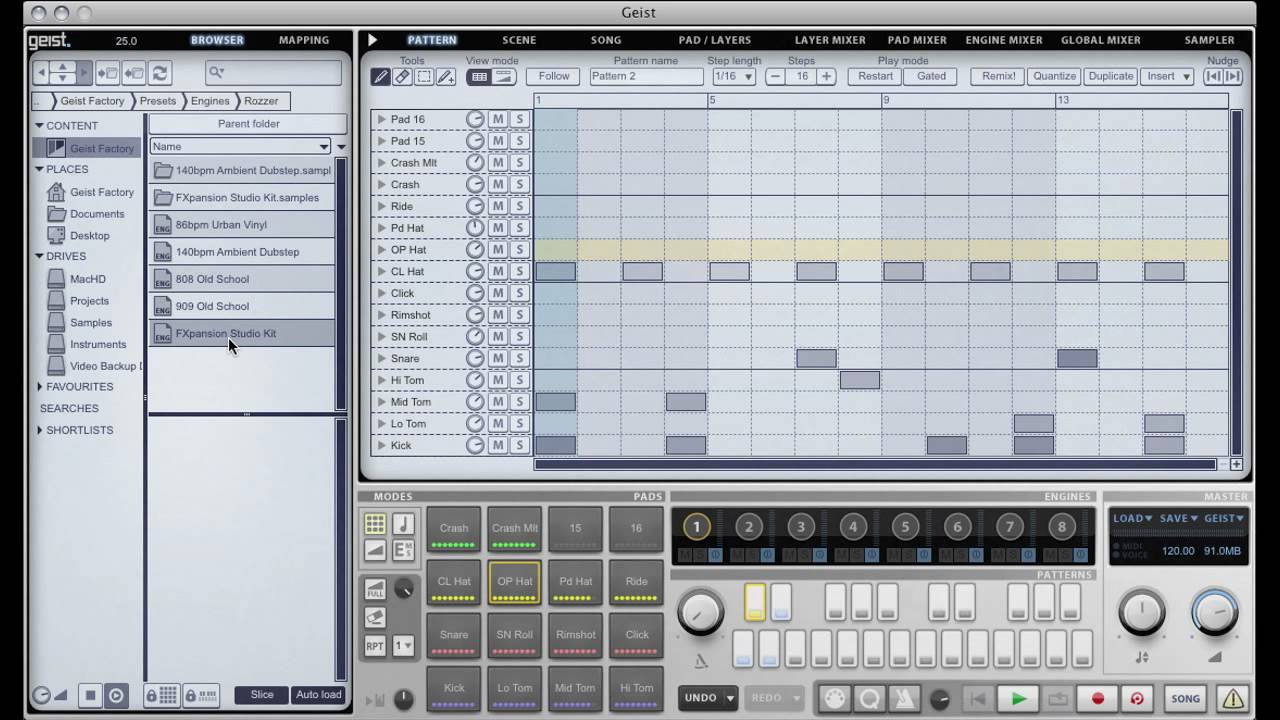
Task: Click the browser preview stop button
Action: coord(90,695)
